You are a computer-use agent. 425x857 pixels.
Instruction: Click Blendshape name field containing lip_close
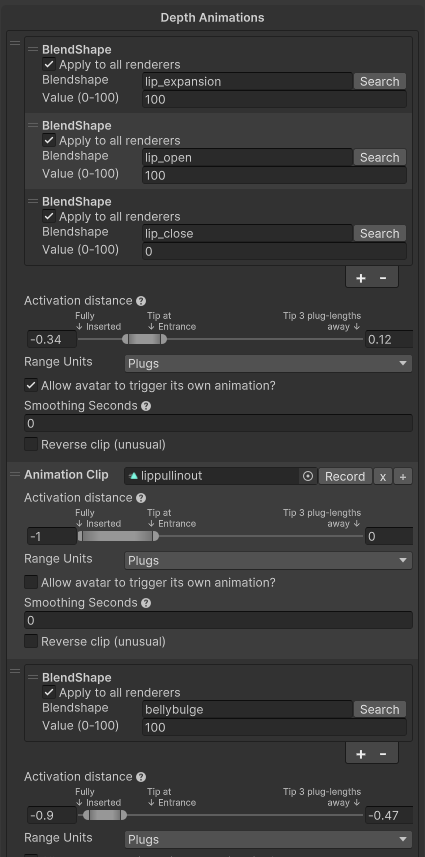pos(247,233)
